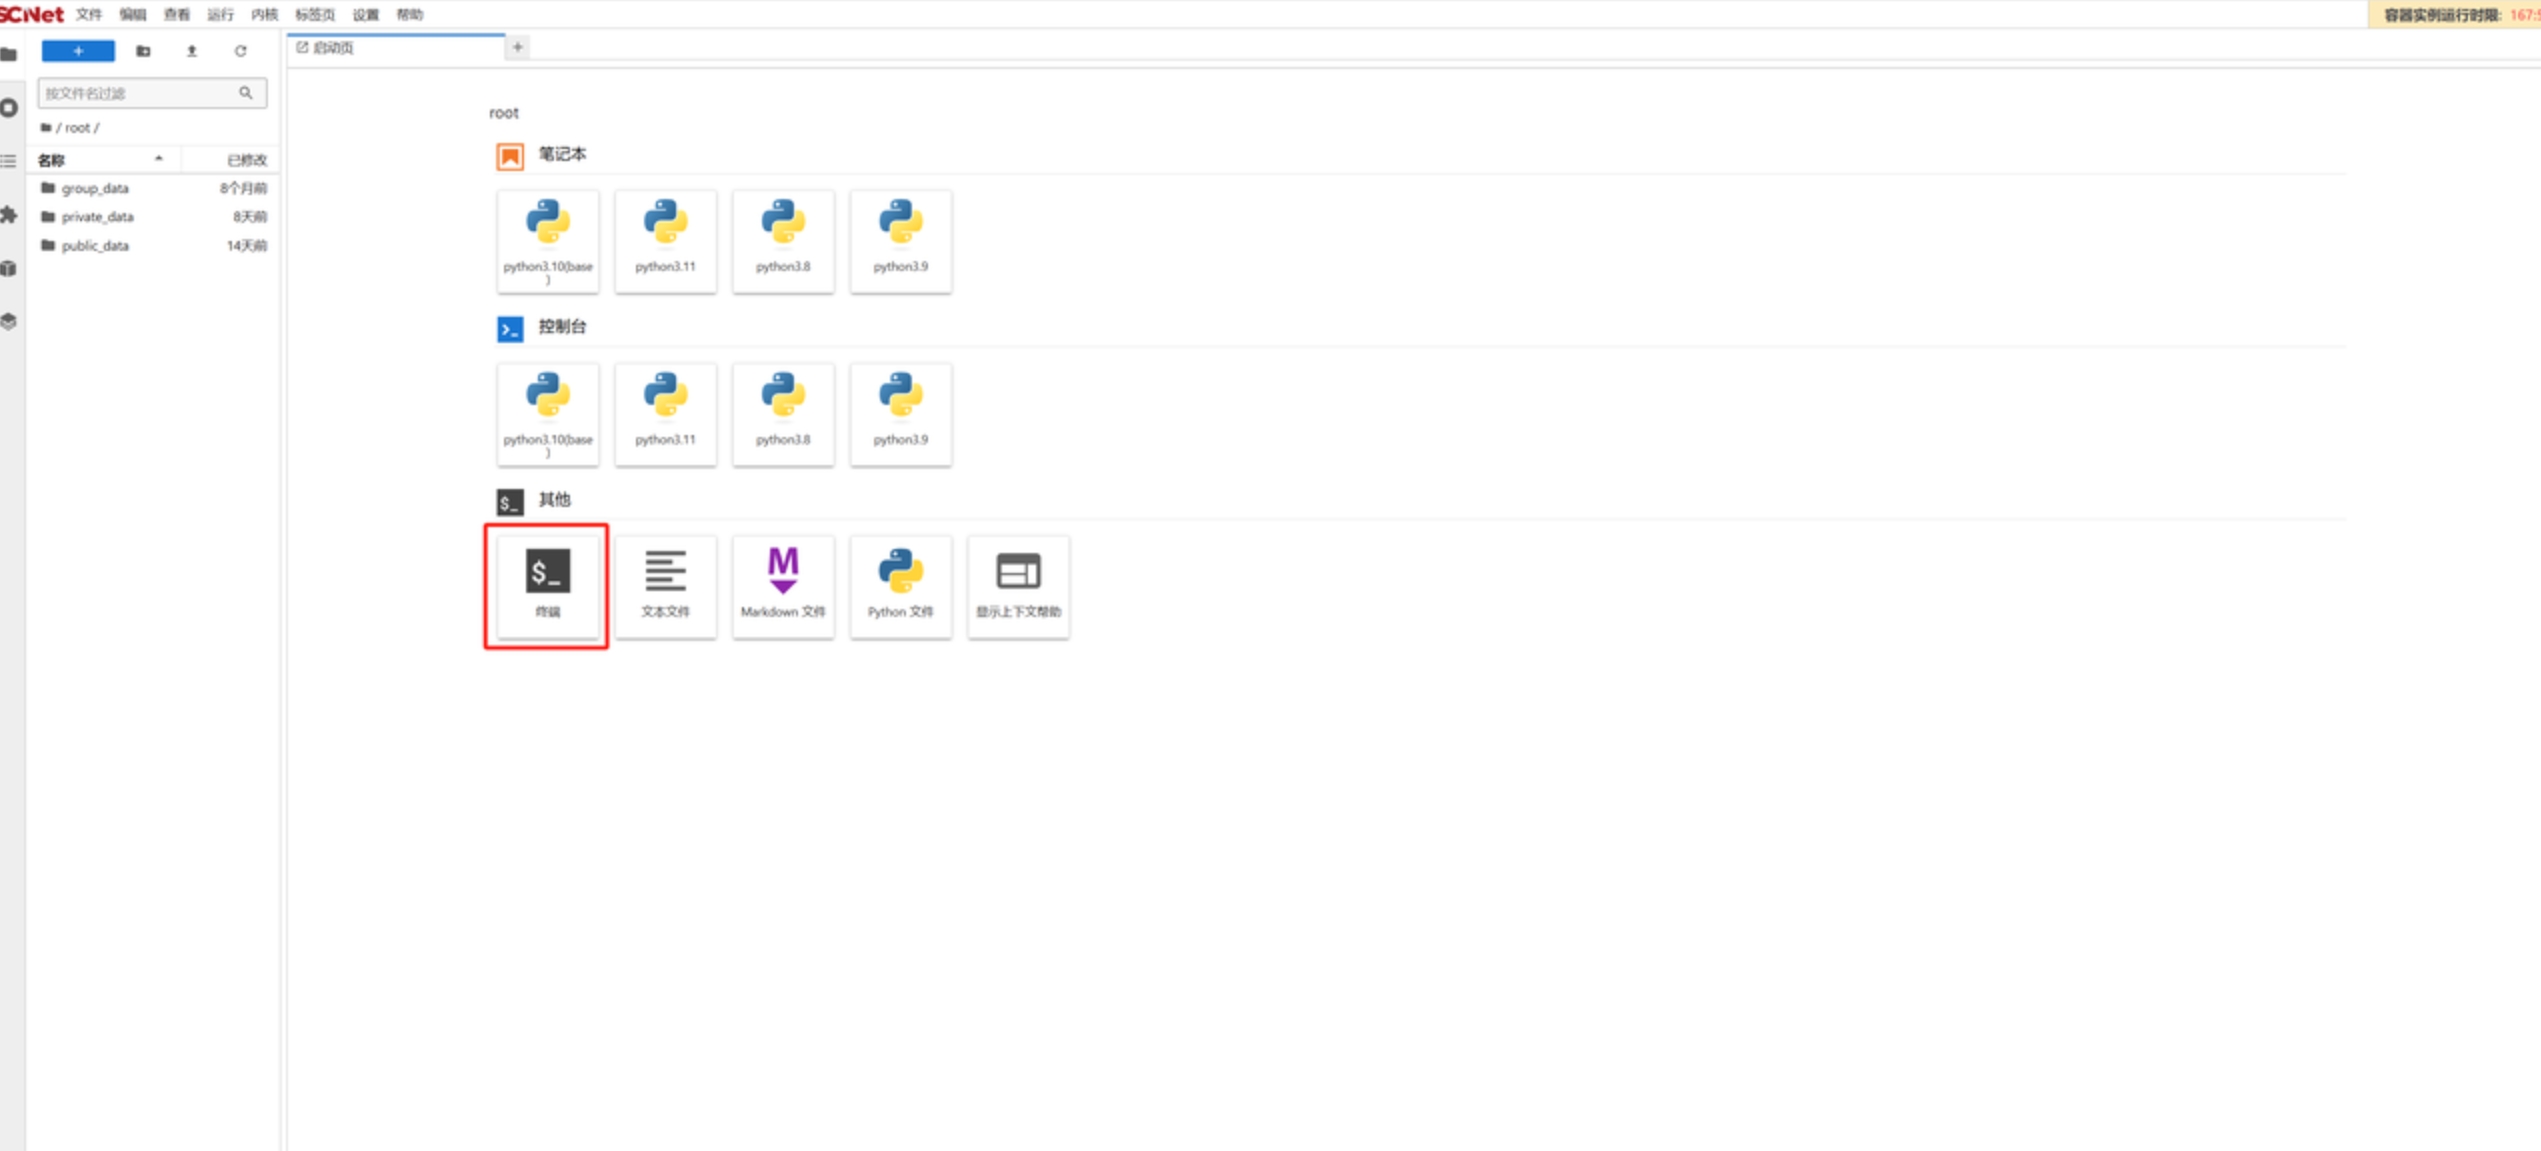Click the upload files icon
Image resolution: width=2541 pixels, height=1151 pixels.
(192, 51)
